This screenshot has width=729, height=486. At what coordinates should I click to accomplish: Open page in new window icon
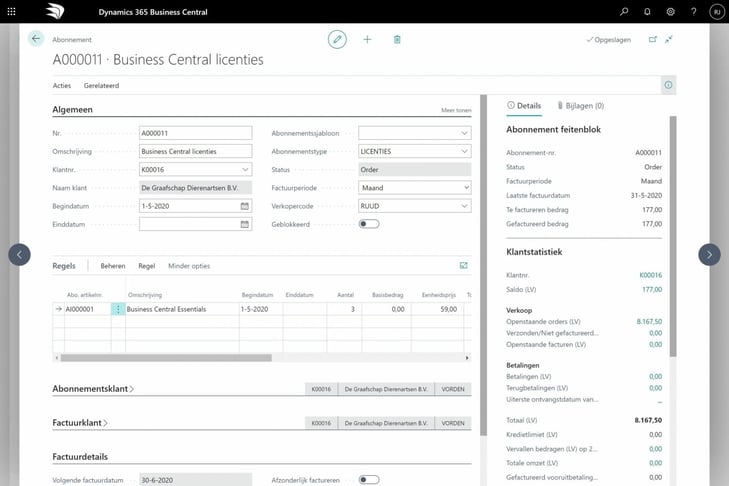(653, 40)
